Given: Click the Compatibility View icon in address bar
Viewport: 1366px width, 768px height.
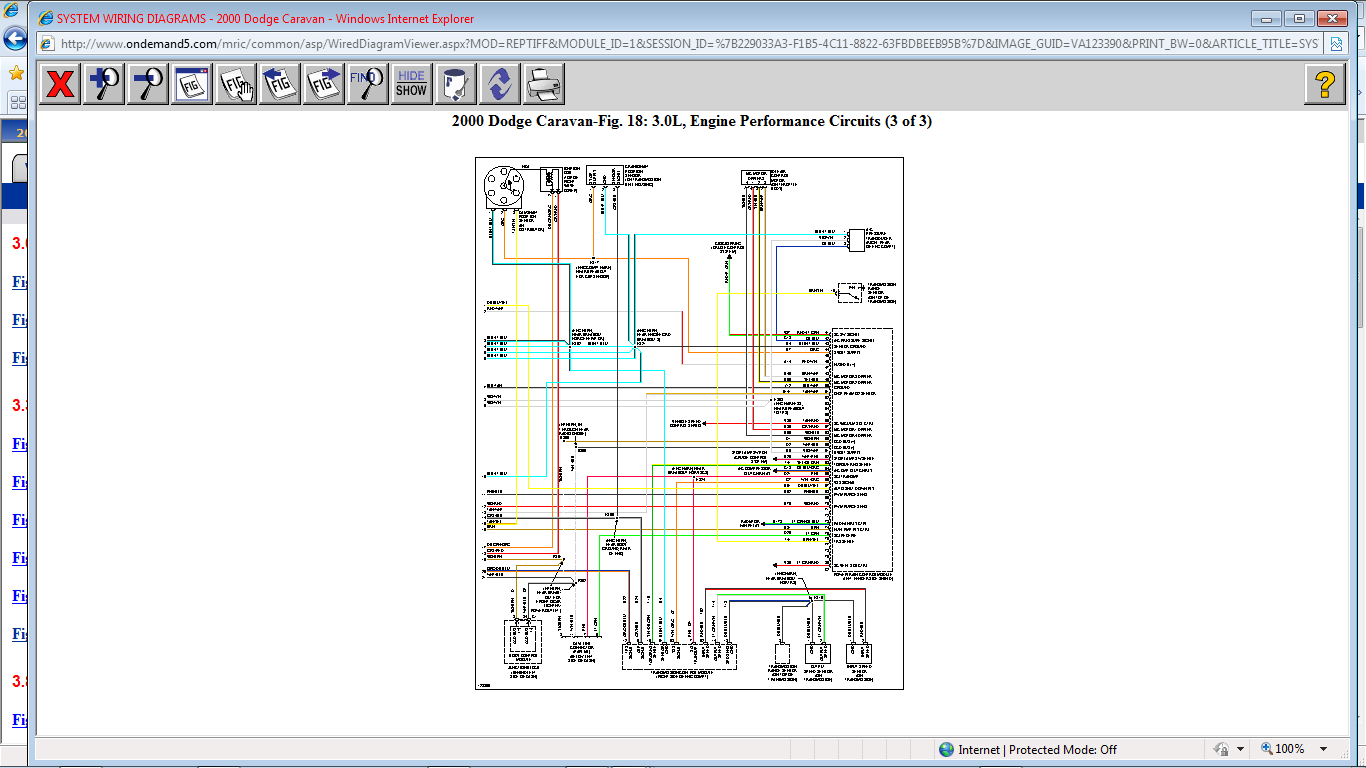Looking at the screenshot, I should click(1336, 44).
